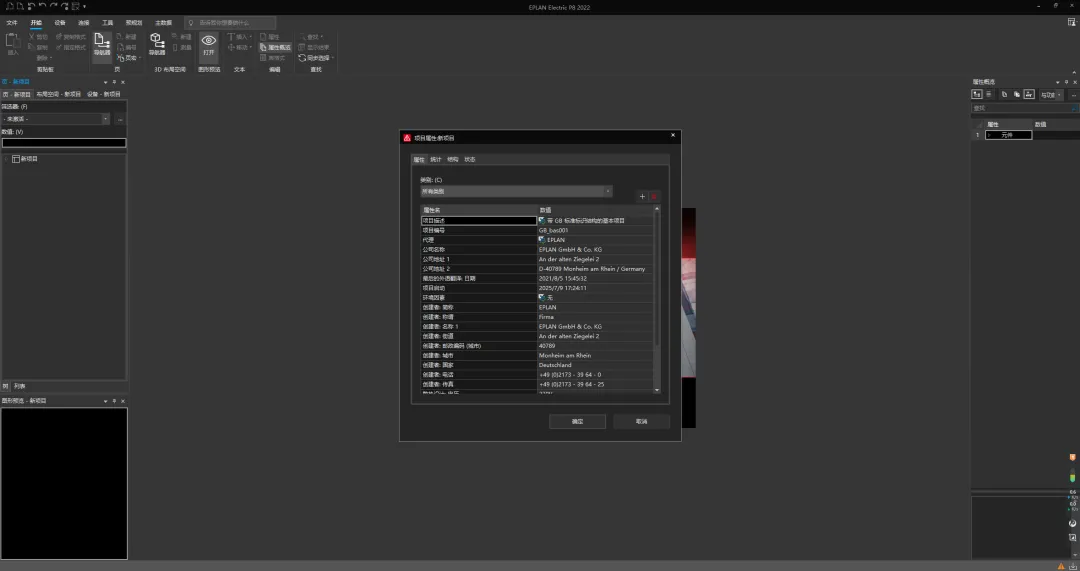
Task: Switch to the 属性 tab in the dialog
Action: pyautogui.click(x=419, y=160)
